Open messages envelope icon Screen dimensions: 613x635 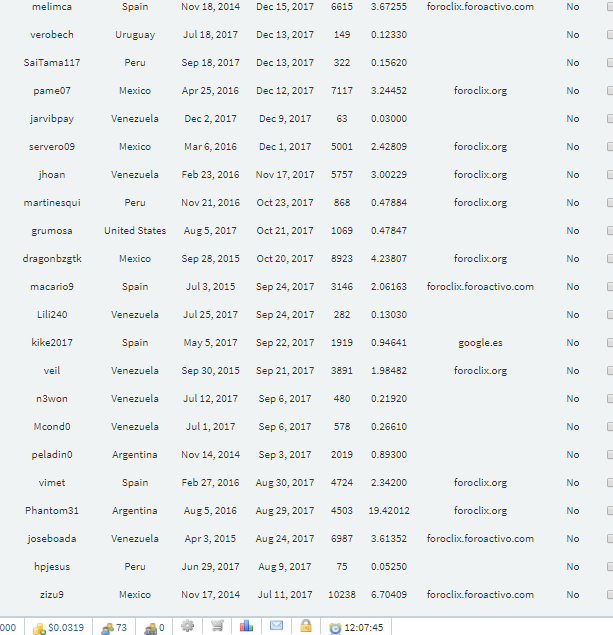tap(276, 626)
